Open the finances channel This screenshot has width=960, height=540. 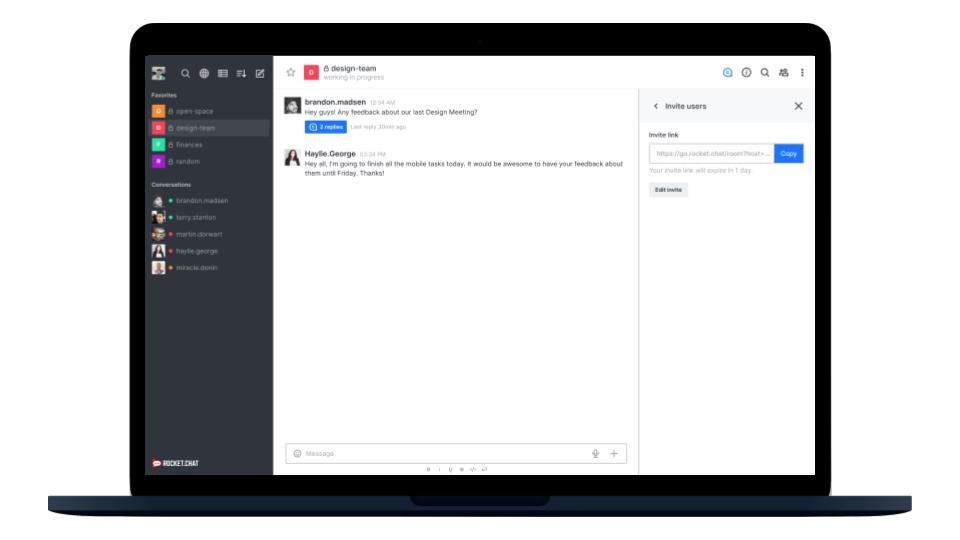coord(209,144)
